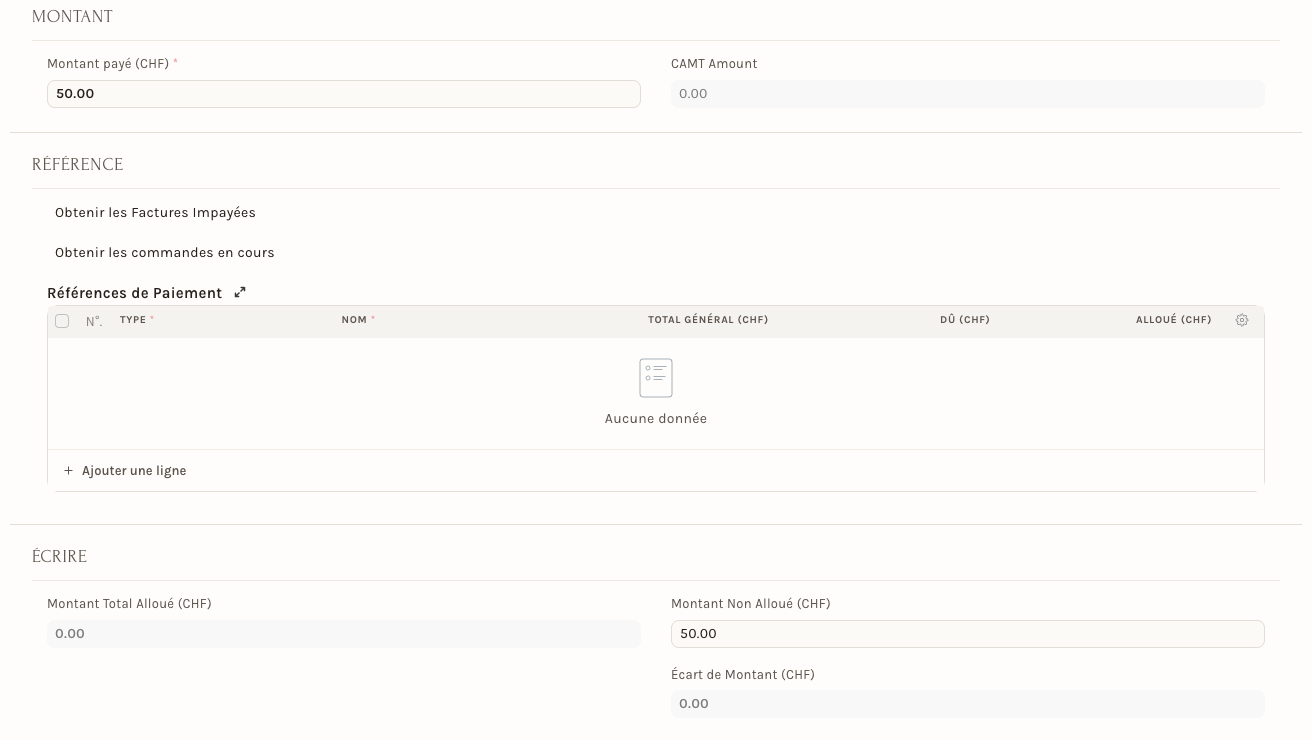Click Obtenir les Factures Impayées

coord(155,213)
